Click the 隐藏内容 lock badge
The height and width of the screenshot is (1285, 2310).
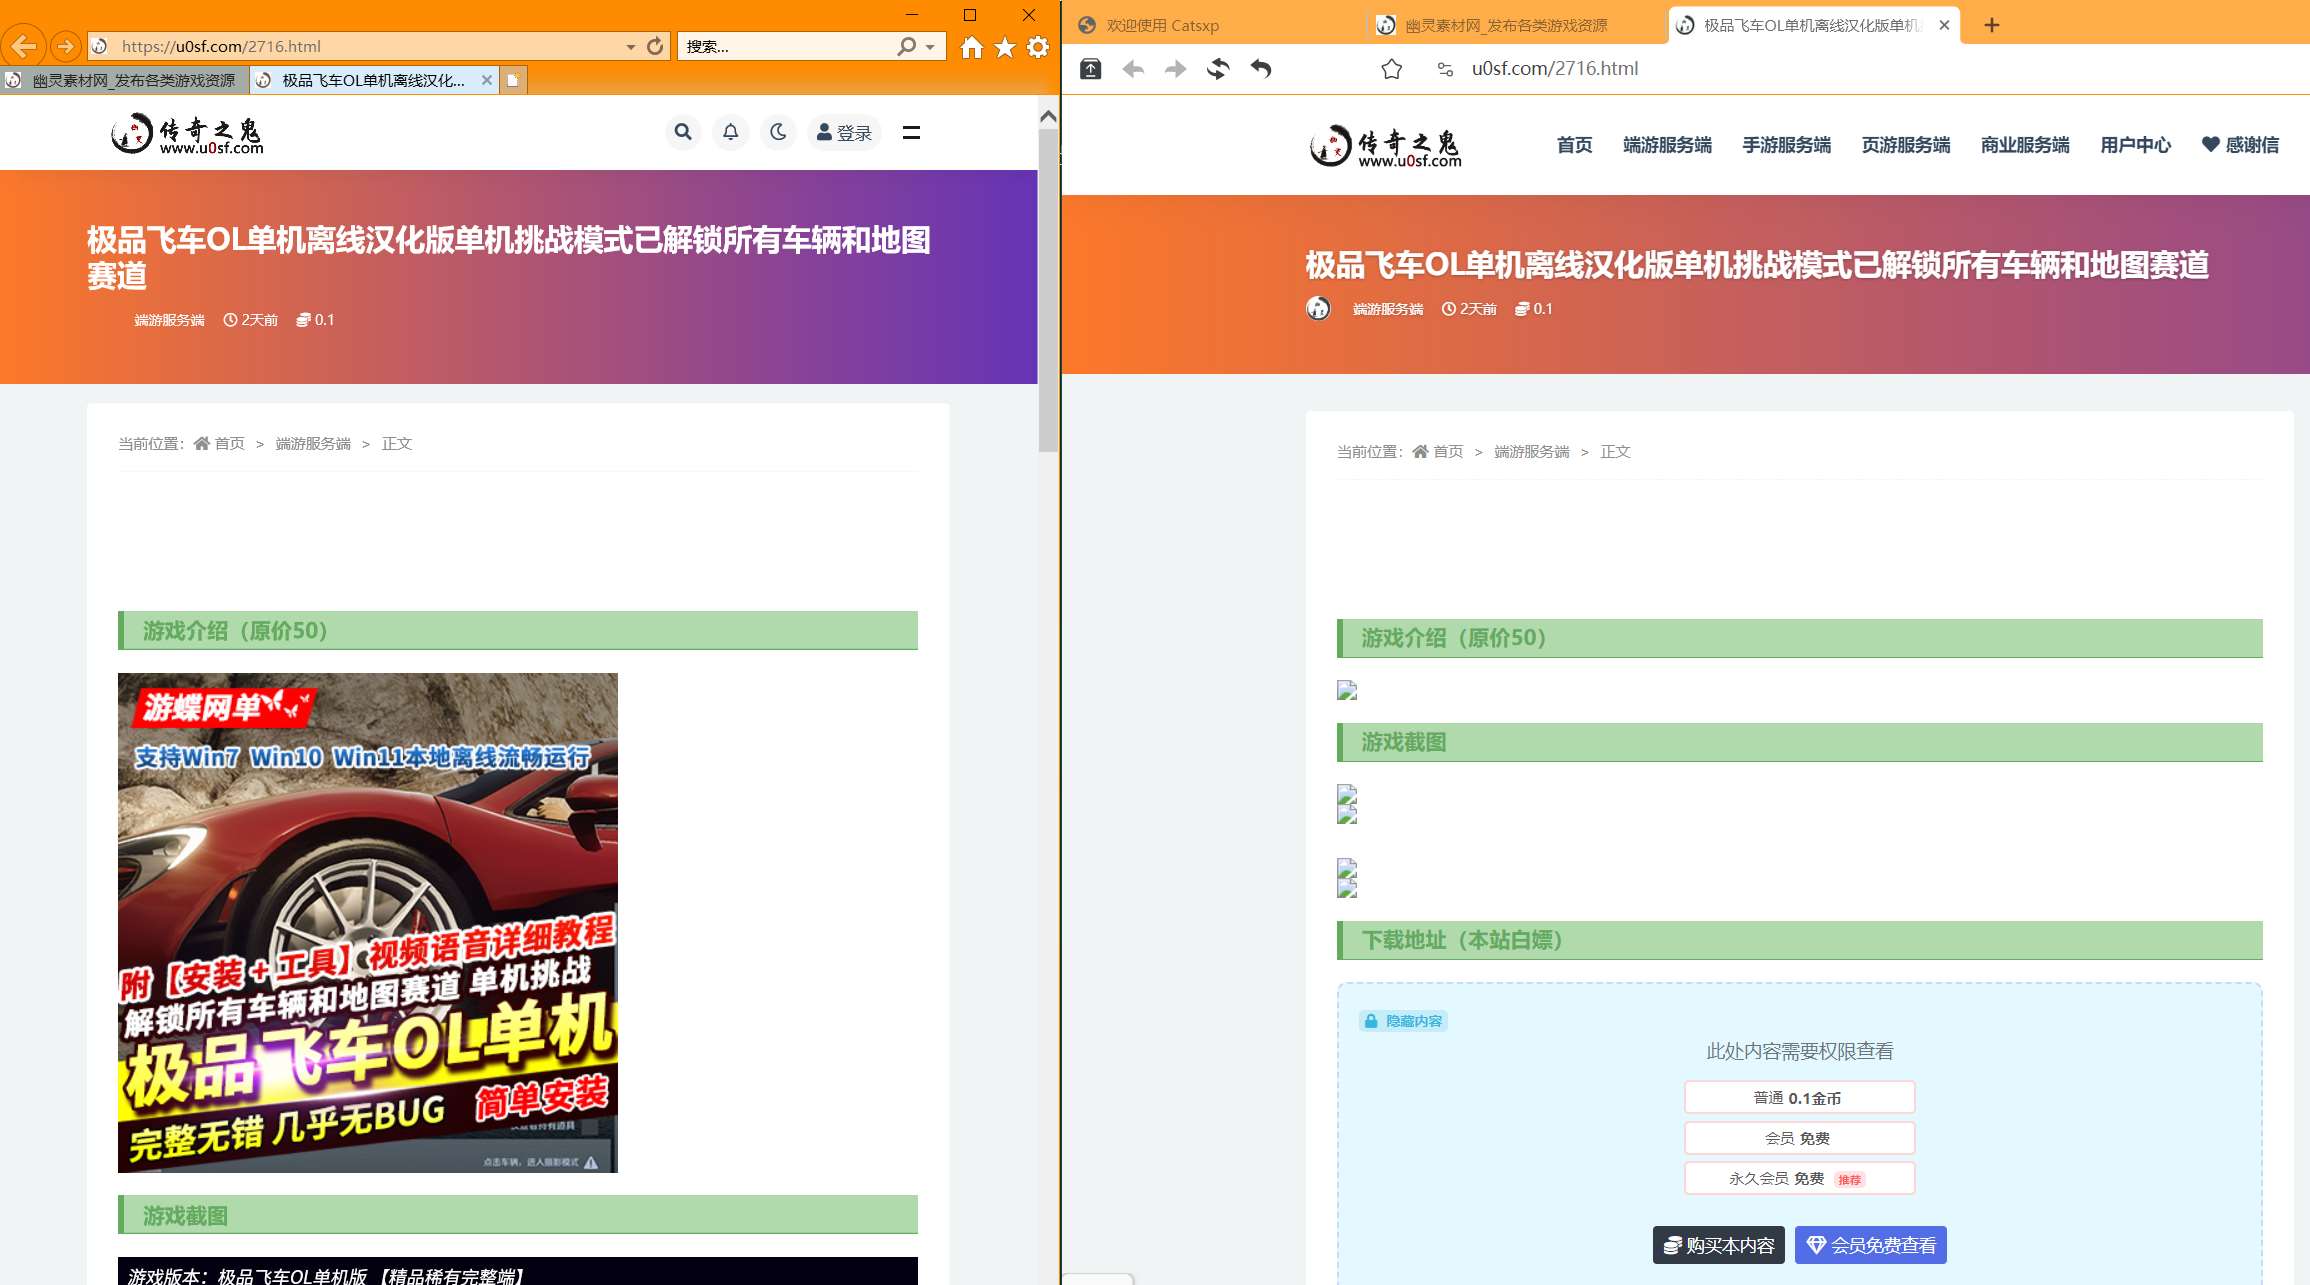pos(1404,1021)
